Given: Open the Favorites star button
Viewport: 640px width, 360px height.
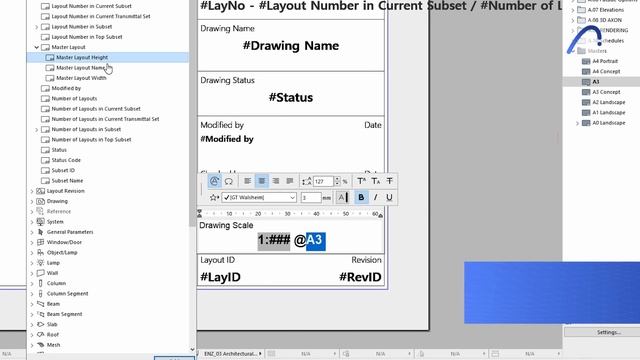Looking at the screenshot, I should [x=214, y=198].
